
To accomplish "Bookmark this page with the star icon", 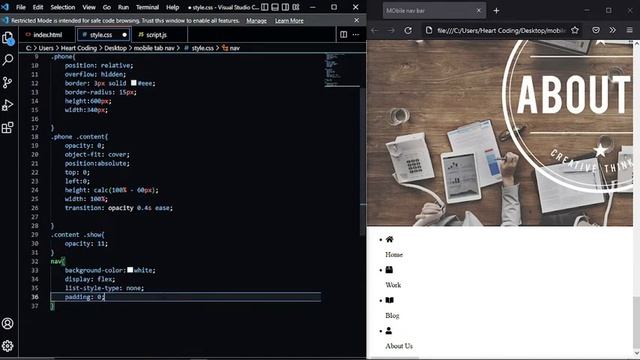I will pyautogui.click(x=575, y=30).
